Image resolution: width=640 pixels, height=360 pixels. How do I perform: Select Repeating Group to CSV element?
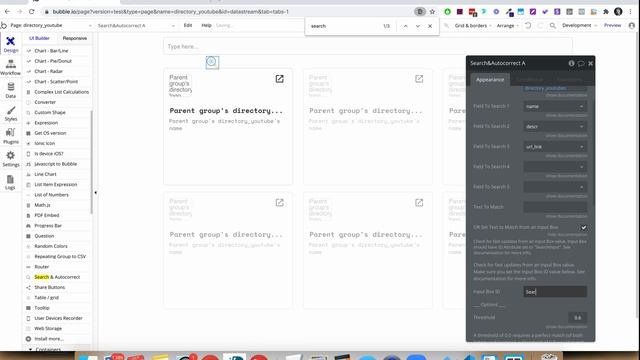[x=57, y=256]
